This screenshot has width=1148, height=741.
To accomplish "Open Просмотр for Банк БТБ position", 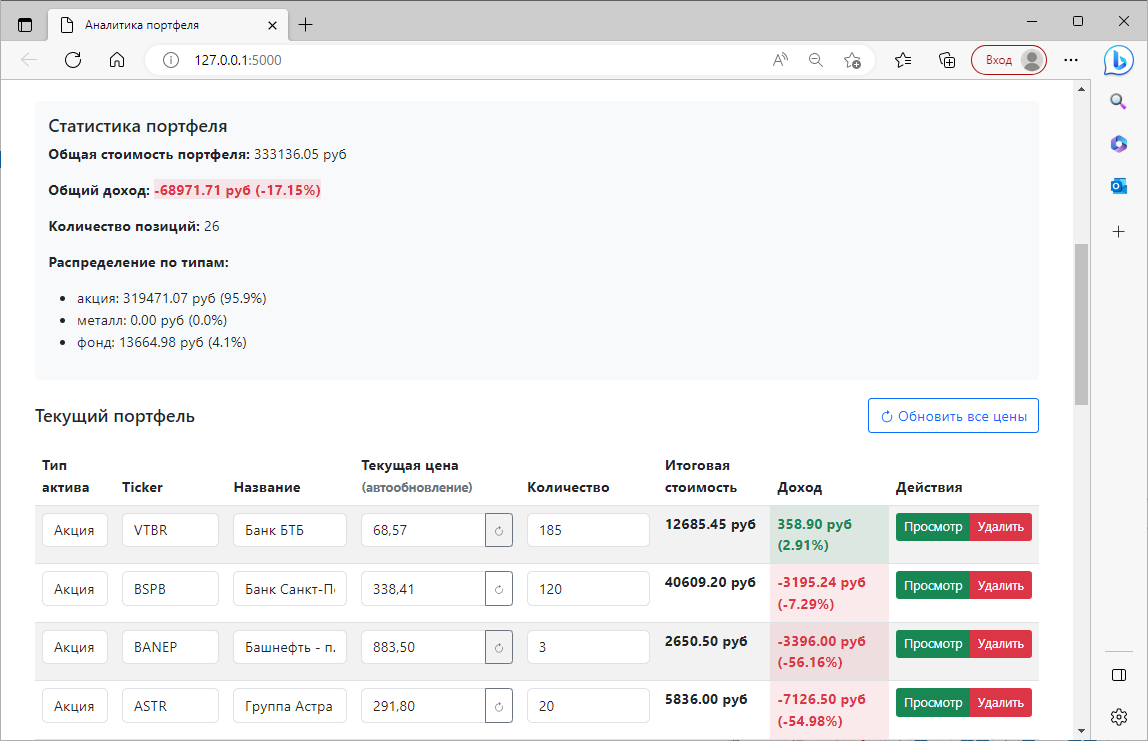I will point(932,527).
